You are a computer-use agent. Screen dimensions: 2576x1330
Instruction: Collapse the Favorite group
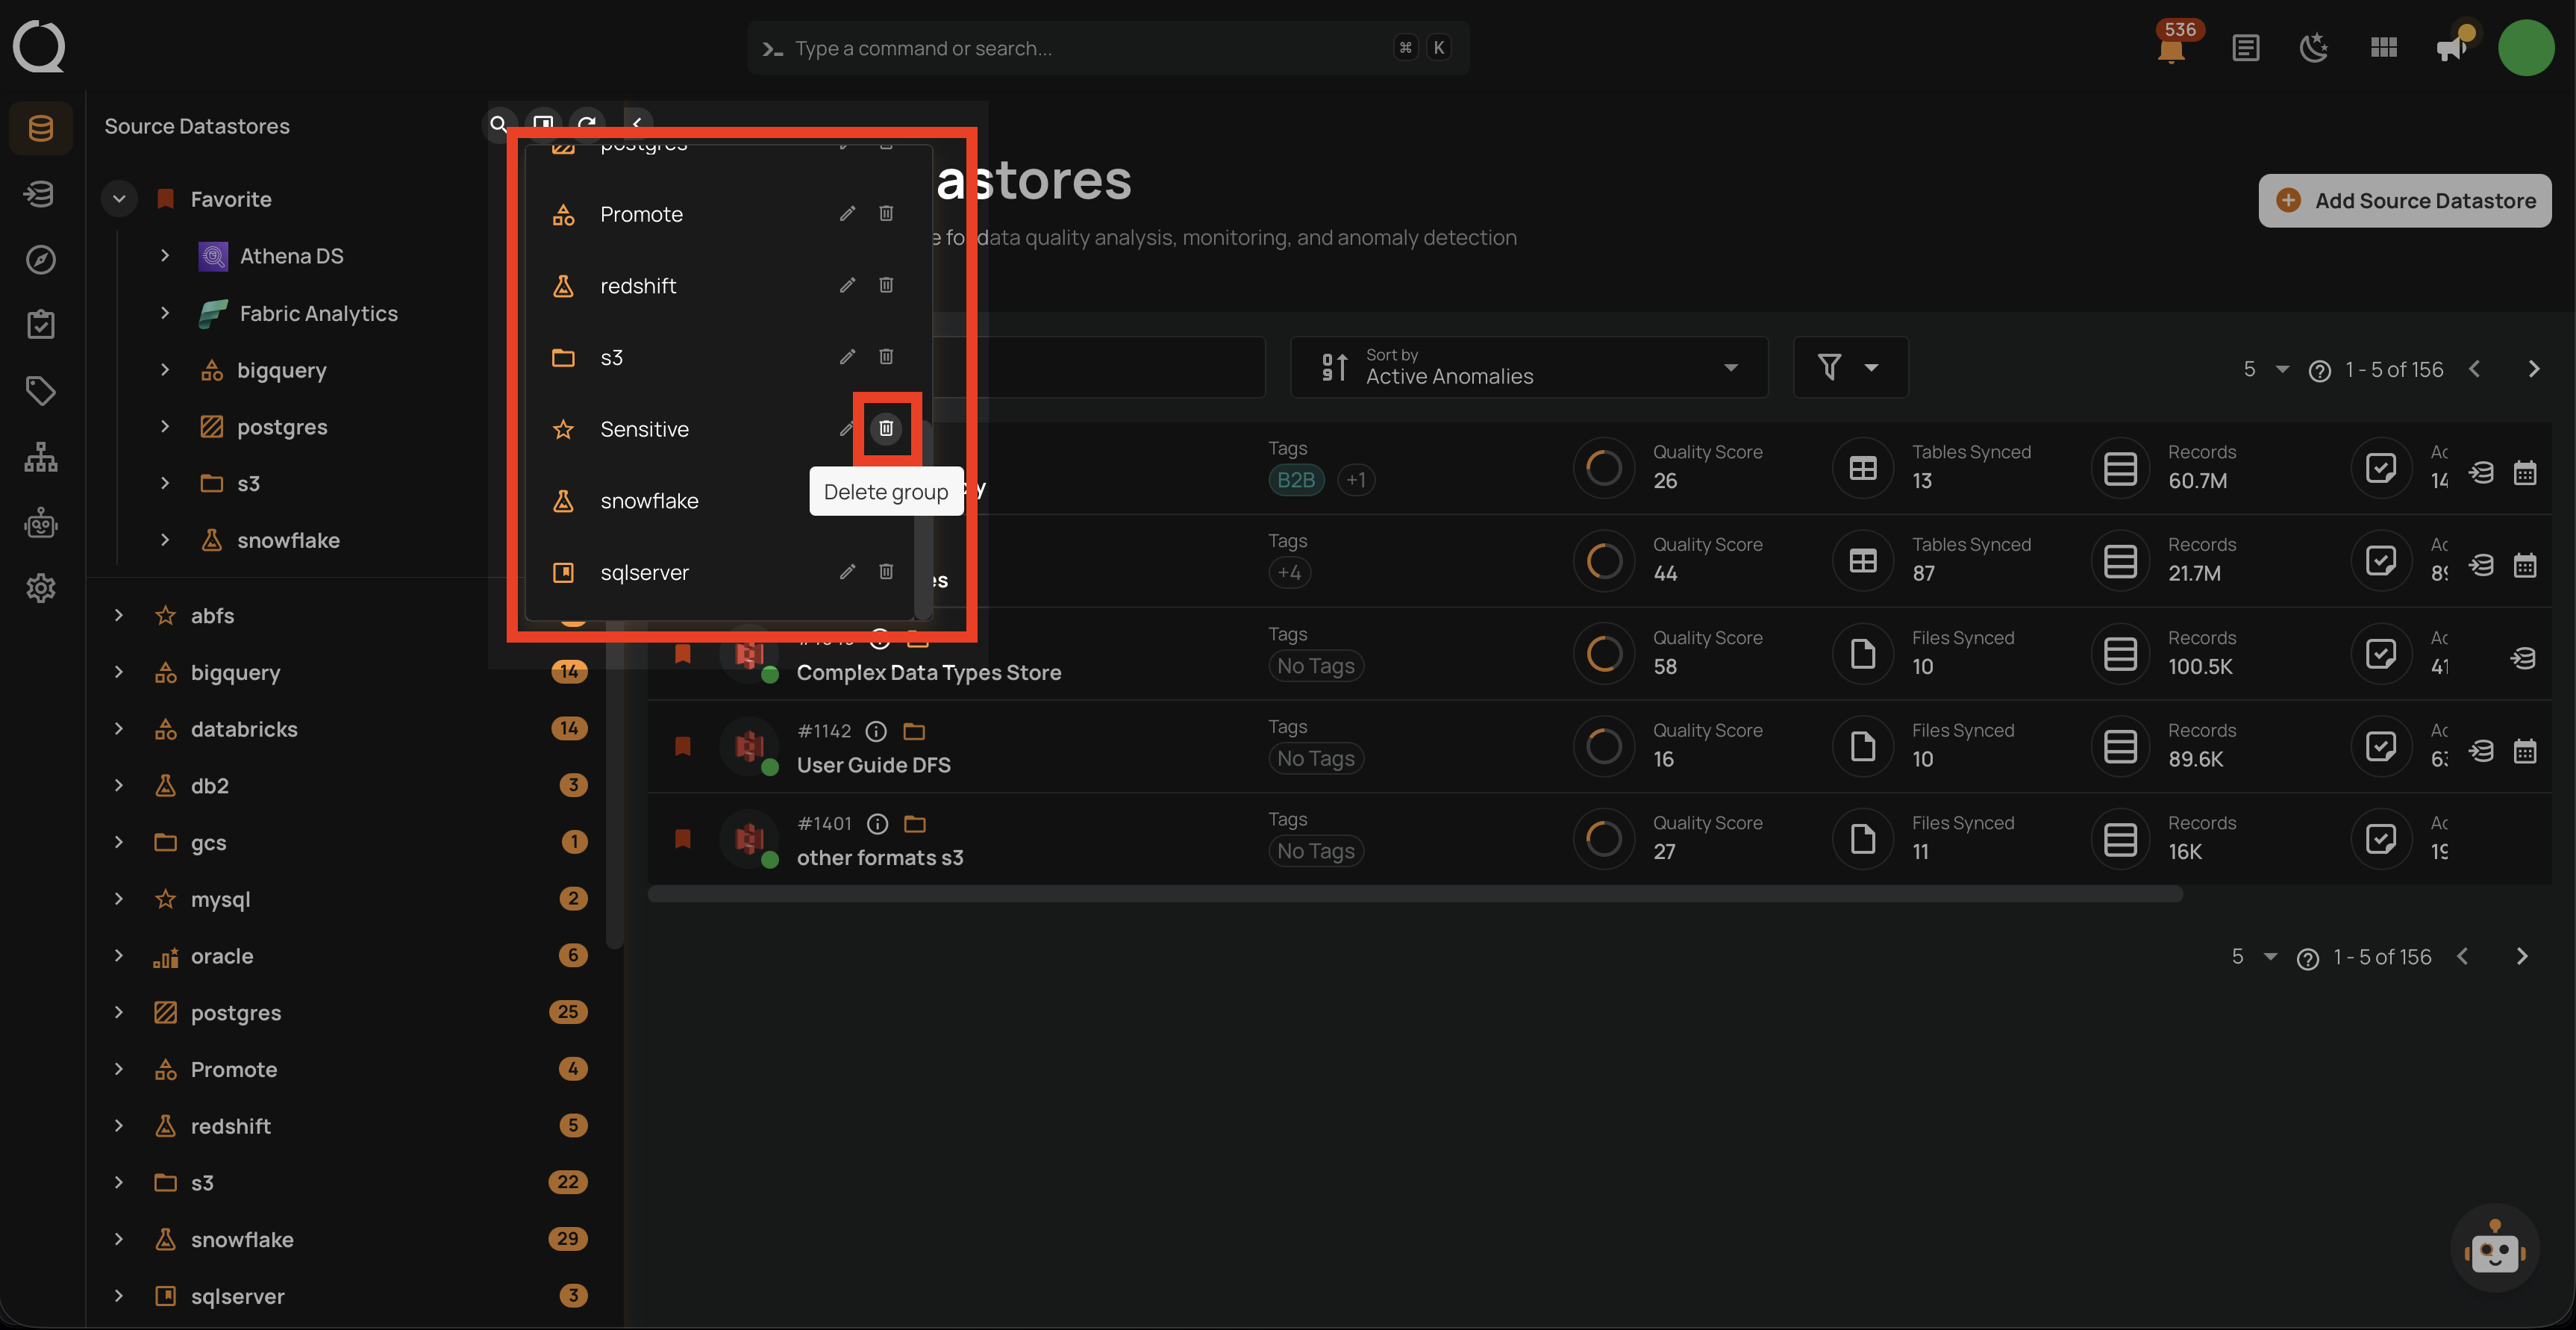point(119,199)
